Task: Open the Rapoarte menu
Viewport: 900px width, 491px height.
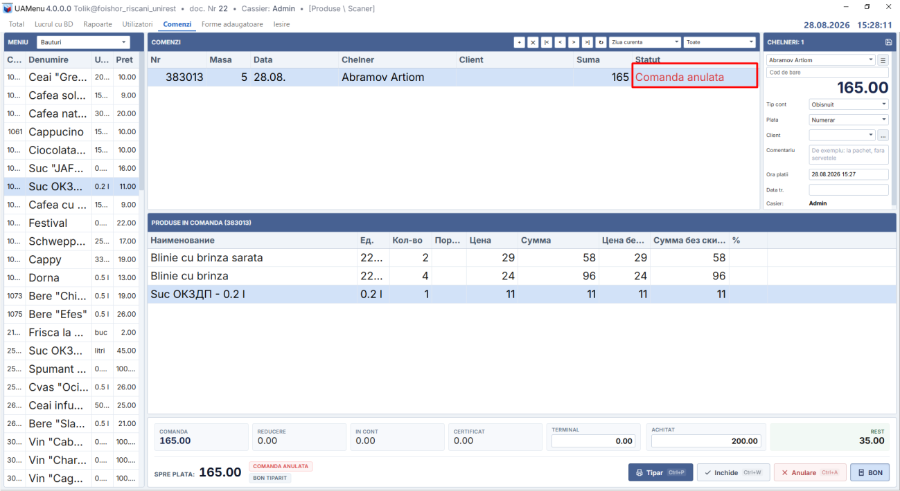Action: (x=98, y=24)
